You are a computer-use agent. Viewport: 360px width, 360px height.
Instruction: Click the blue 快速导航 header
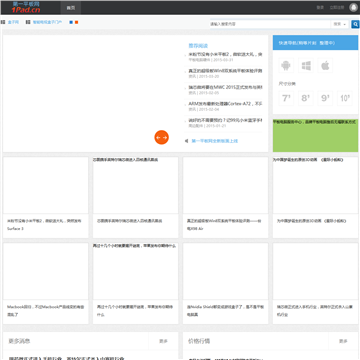(315, 43)
